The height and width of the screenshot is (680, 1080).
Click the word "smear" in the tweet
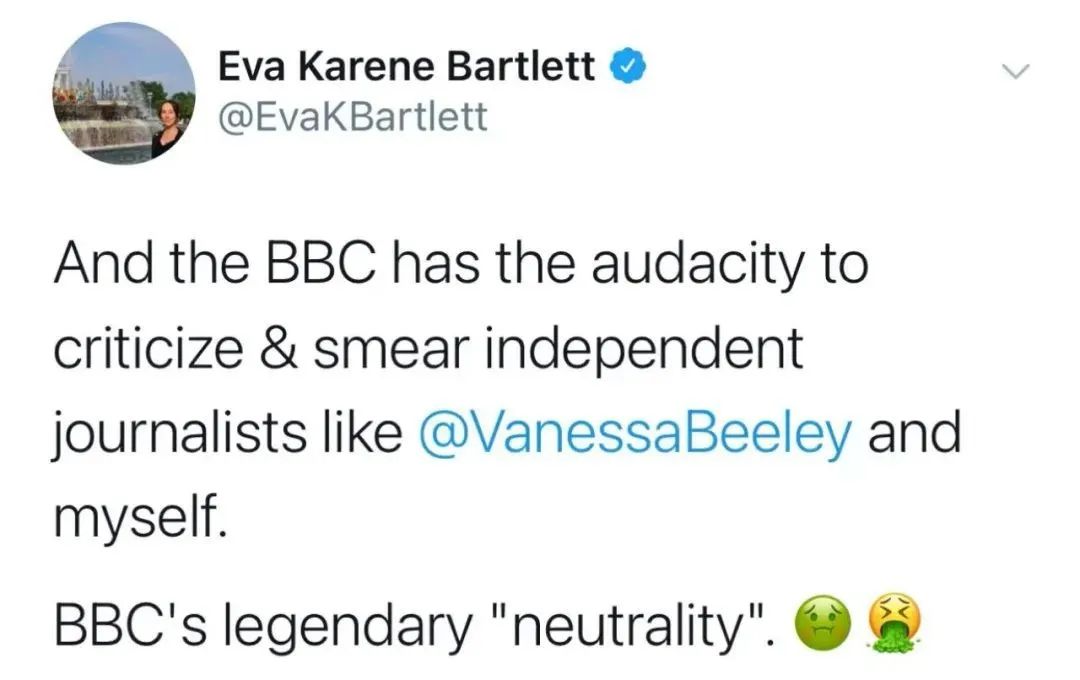point(376,349)
